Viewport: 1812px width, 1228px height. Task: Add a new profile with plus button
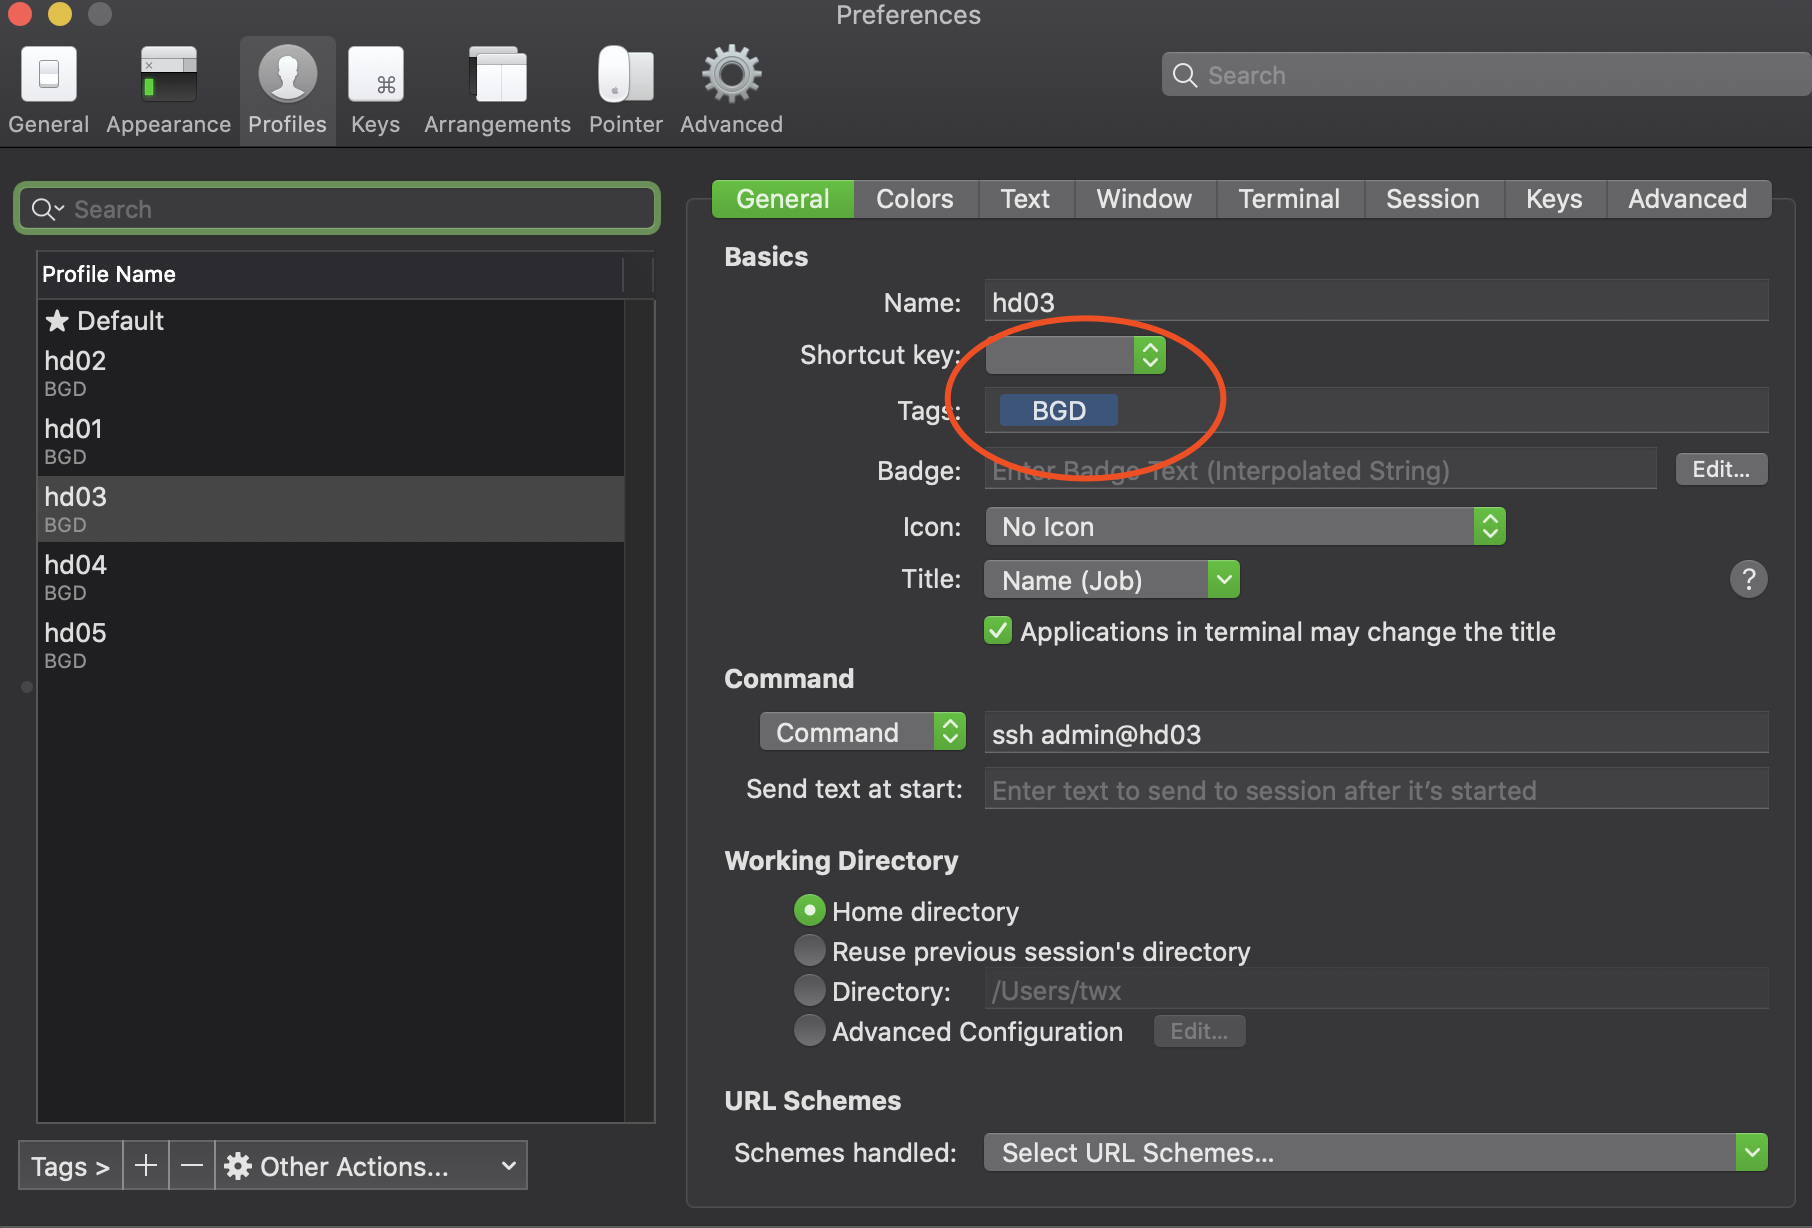point(146,1166)
